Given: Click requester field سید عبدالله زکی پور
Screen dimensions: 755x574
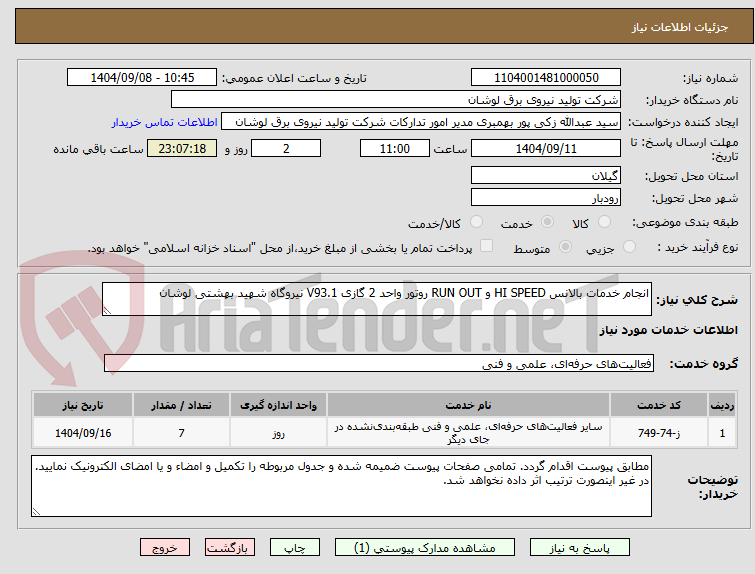Looking at the screenshot, I should pos(421,122).
